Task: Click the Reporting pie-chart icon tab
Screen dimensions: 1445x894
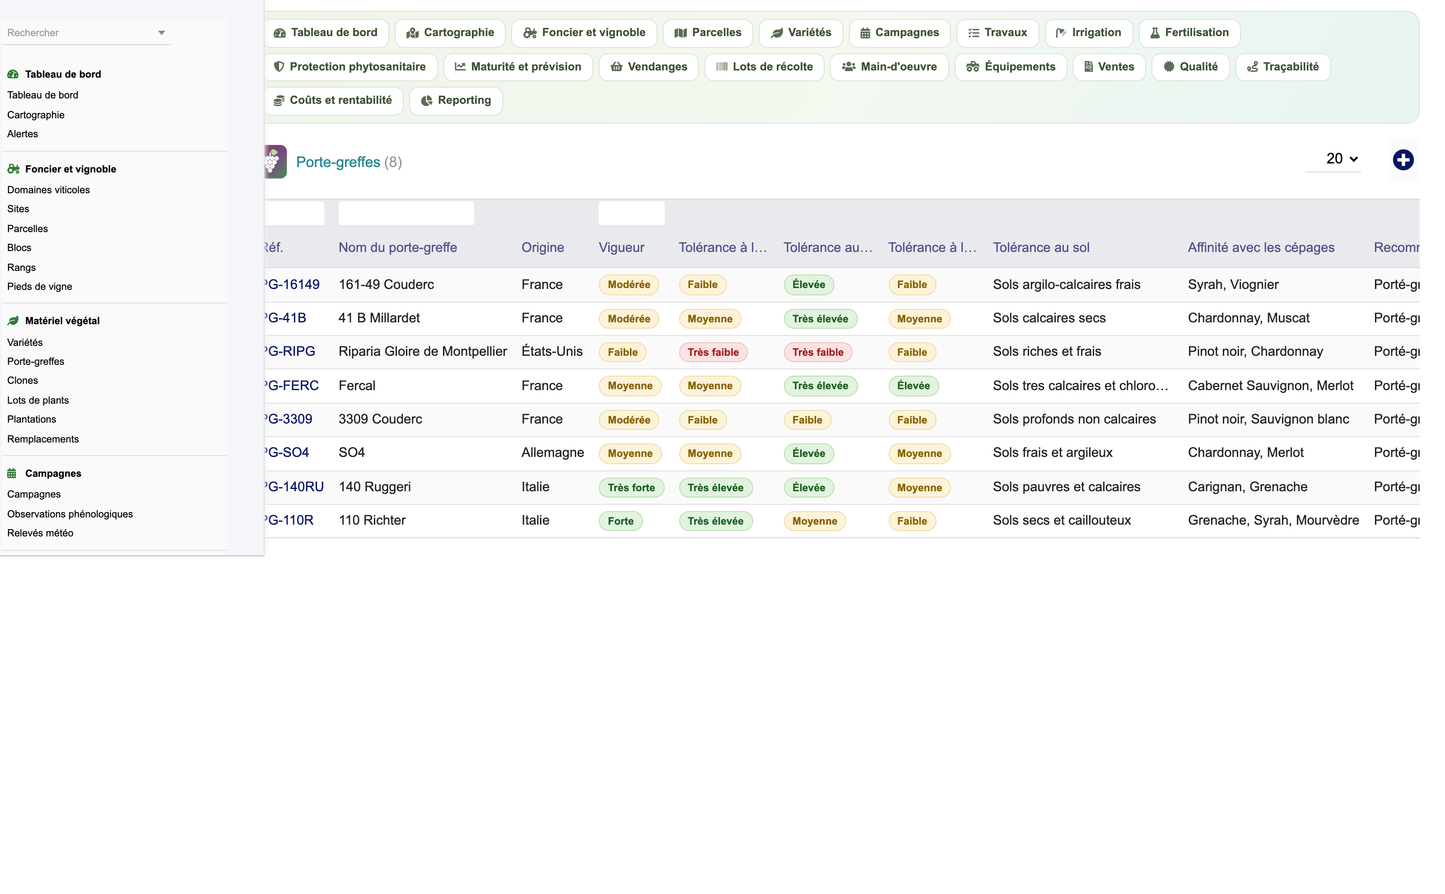Action: click(427, 101)
